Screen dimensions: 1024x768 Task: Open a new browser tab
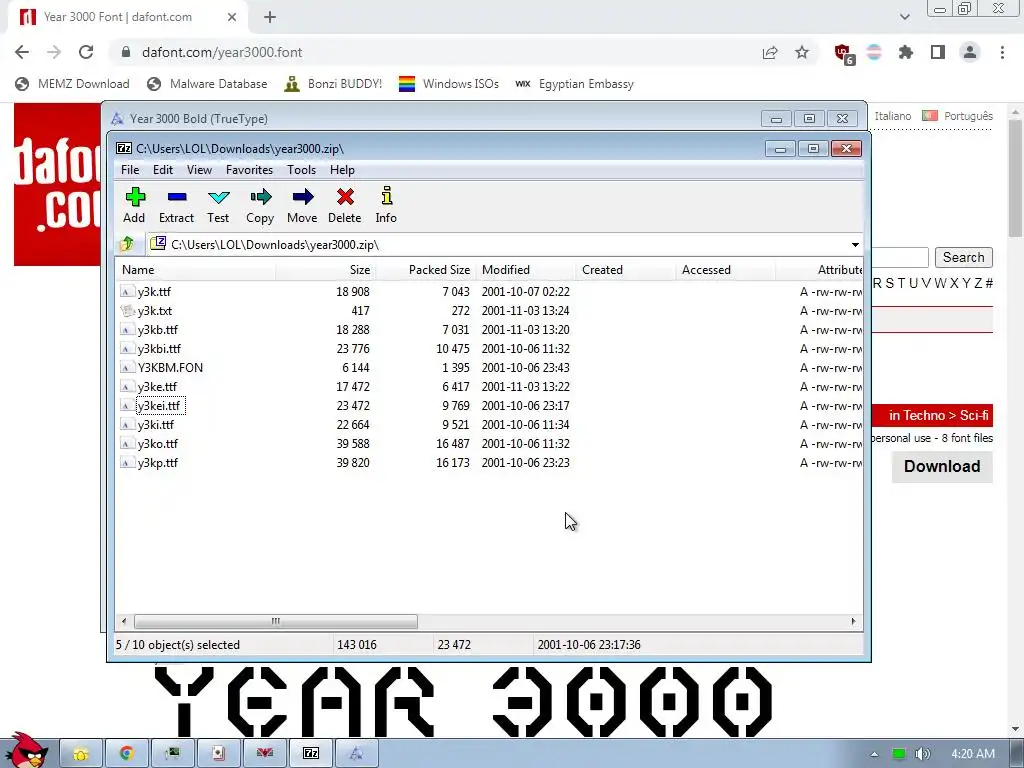click(x=270, y=17)
